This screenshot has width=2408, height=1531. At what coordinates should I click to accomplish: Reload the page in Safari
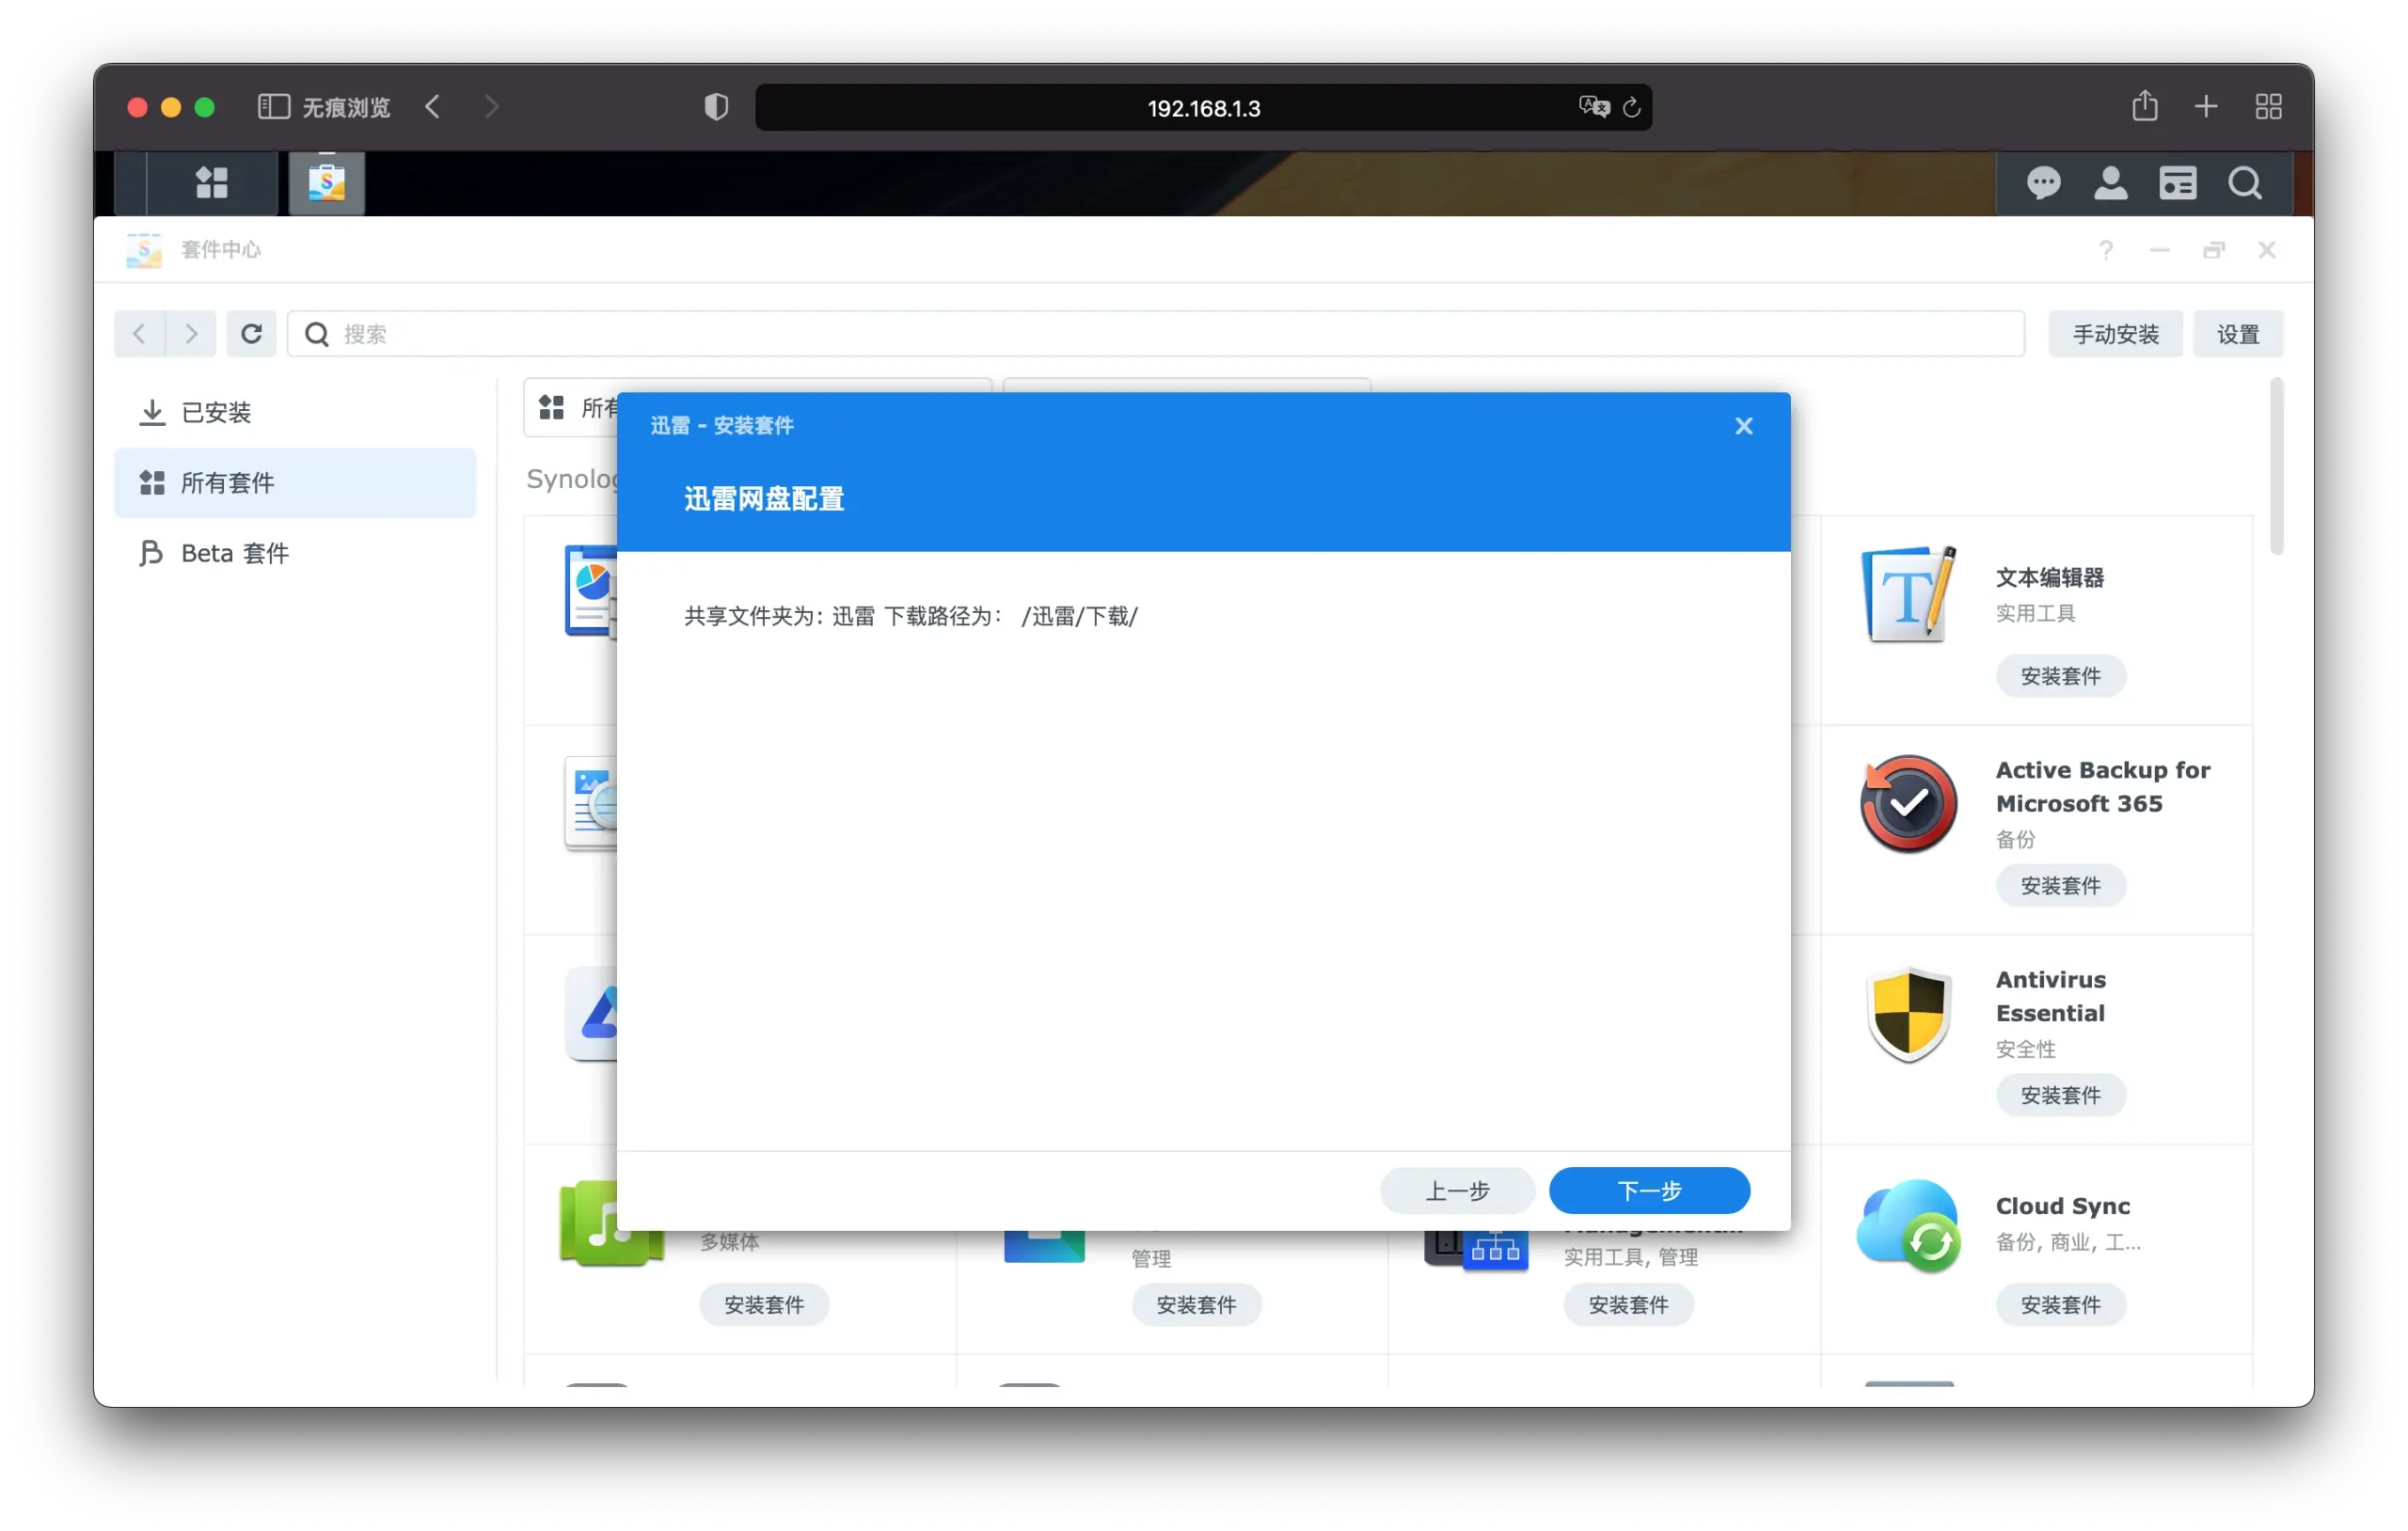(x=1632, y=107)
